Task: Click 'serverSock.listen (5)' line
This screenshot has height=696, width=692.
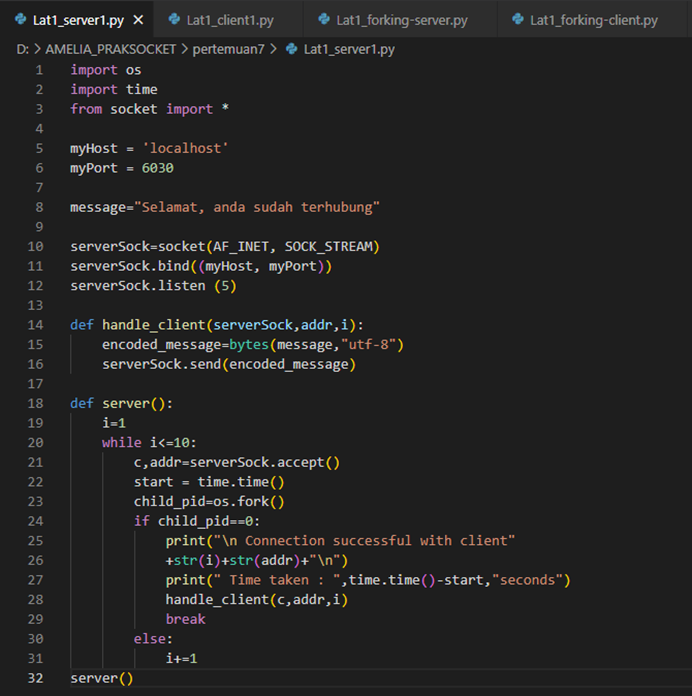Action: pos(153,286)
